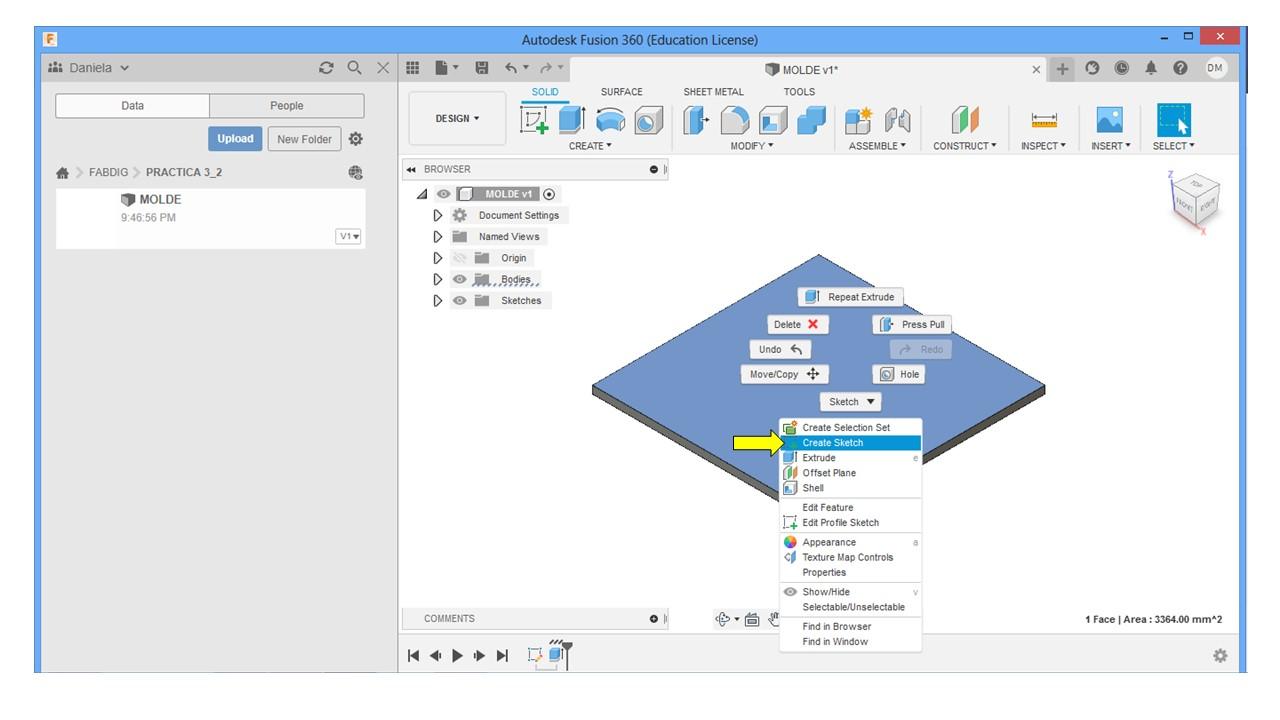
Task: Open data panel settings gear next to New Folder
Action: 356,139
